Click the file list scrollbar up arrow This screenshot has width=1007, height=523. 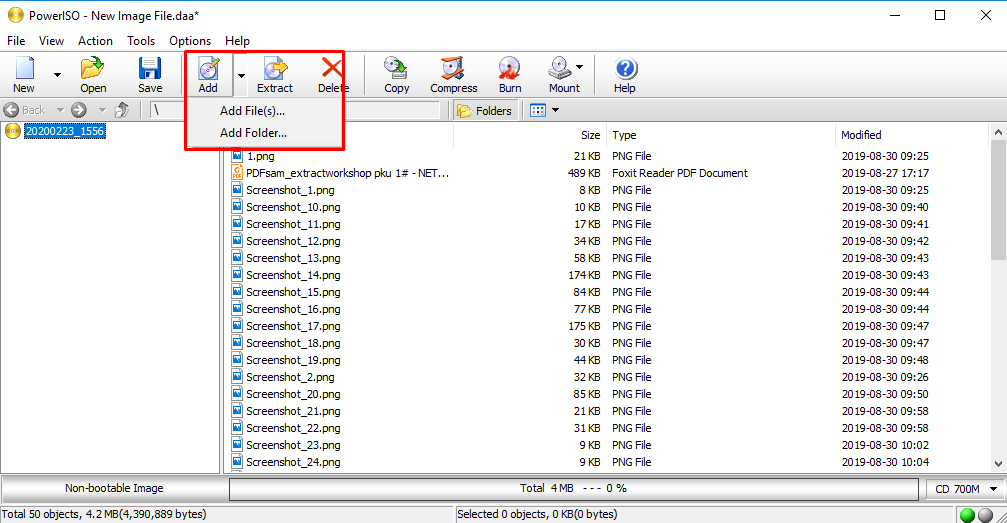tap(998, 132)
